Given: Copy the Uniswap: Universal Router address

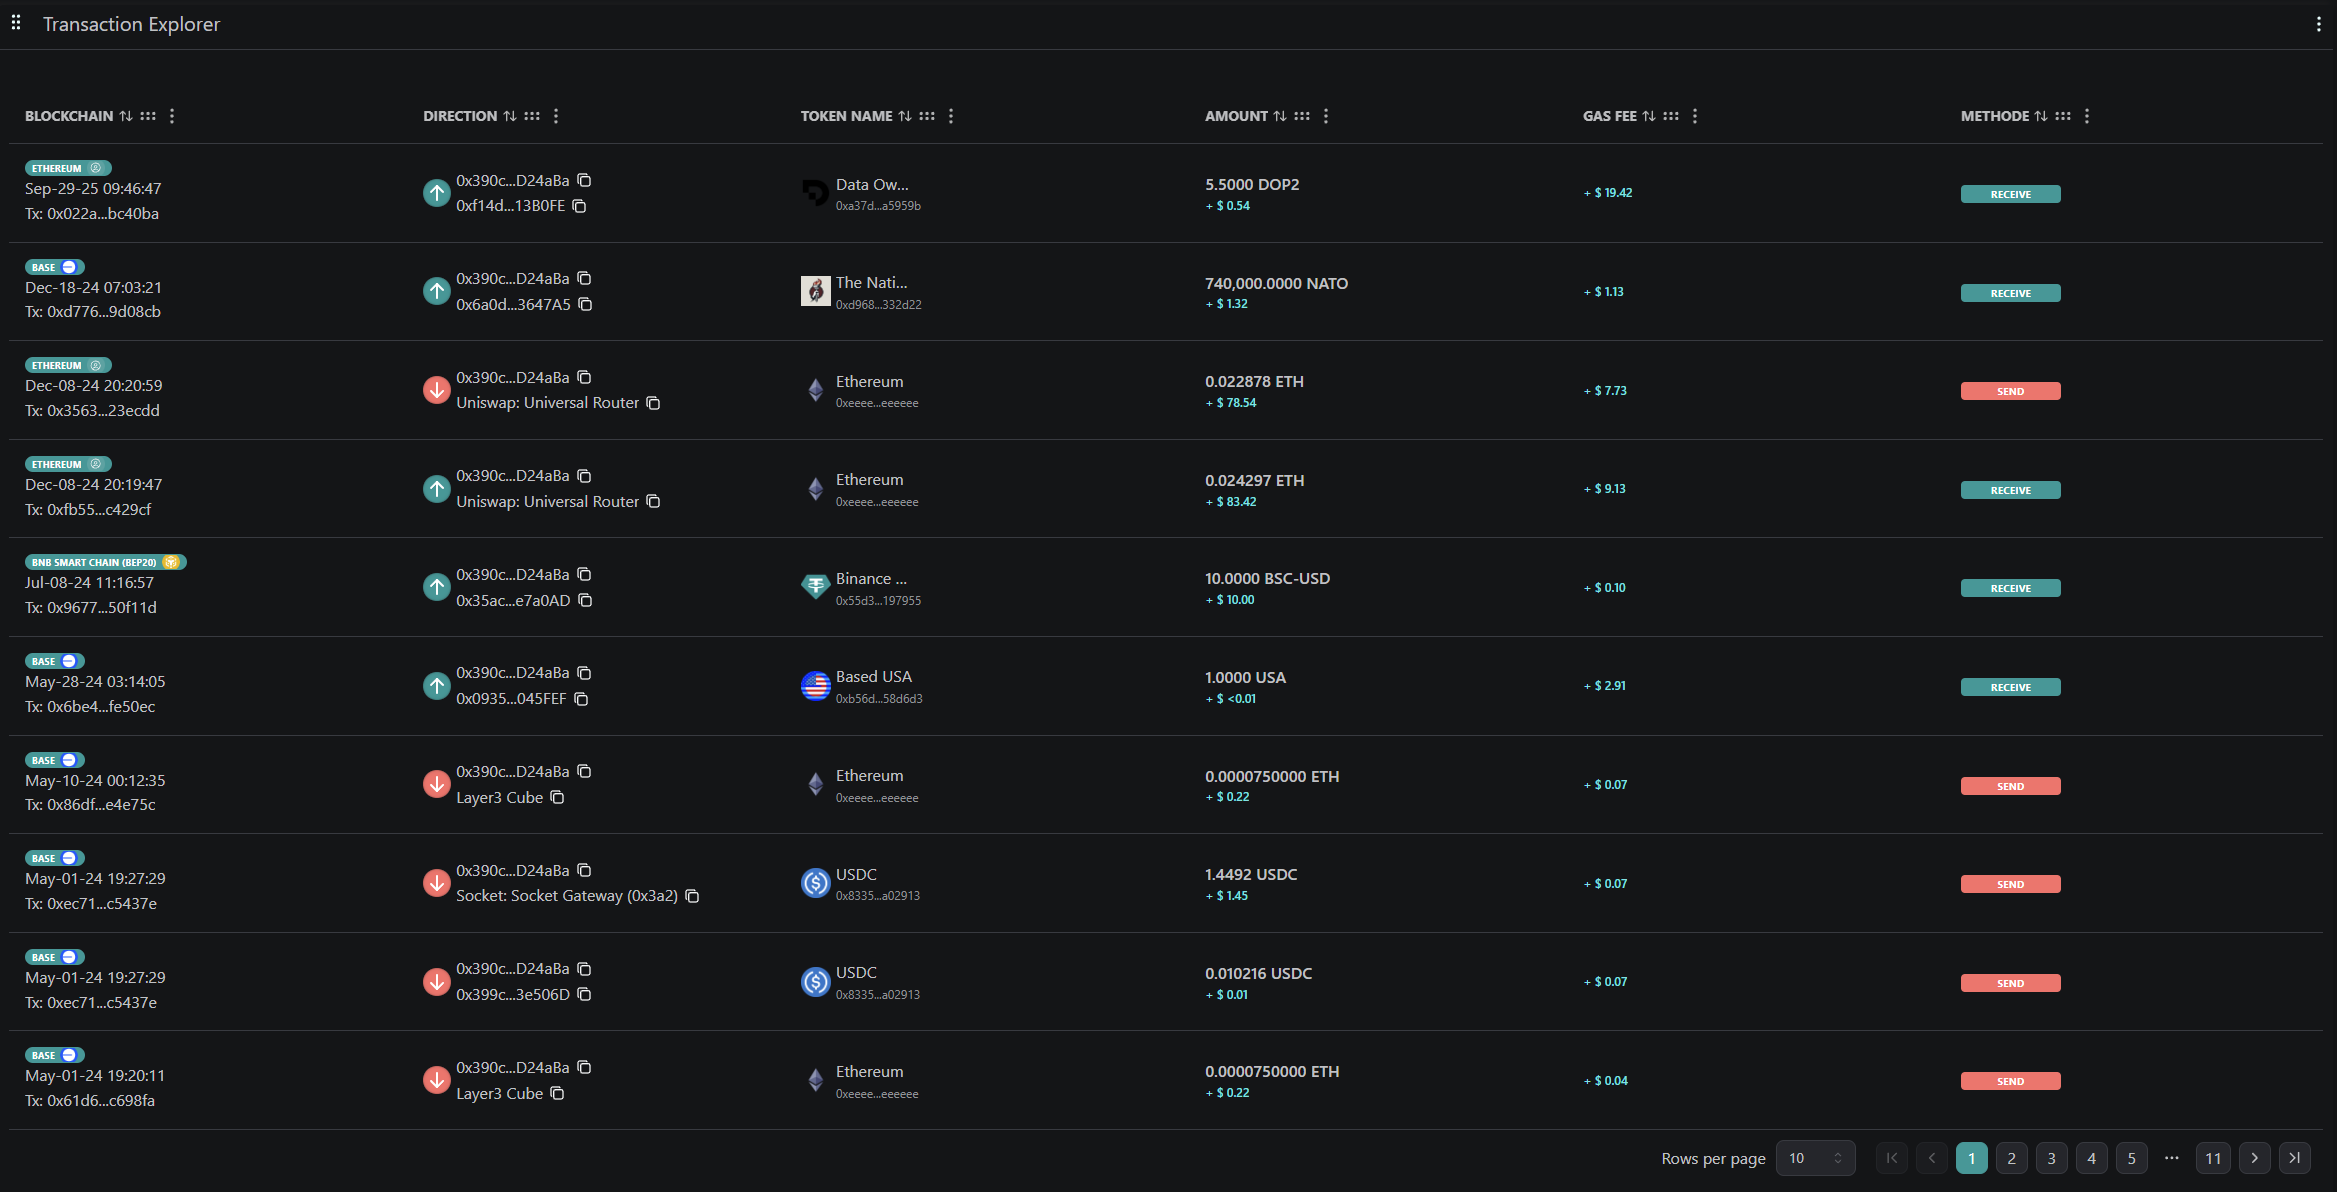Looking at the screenshot, I should click(653, 402).
